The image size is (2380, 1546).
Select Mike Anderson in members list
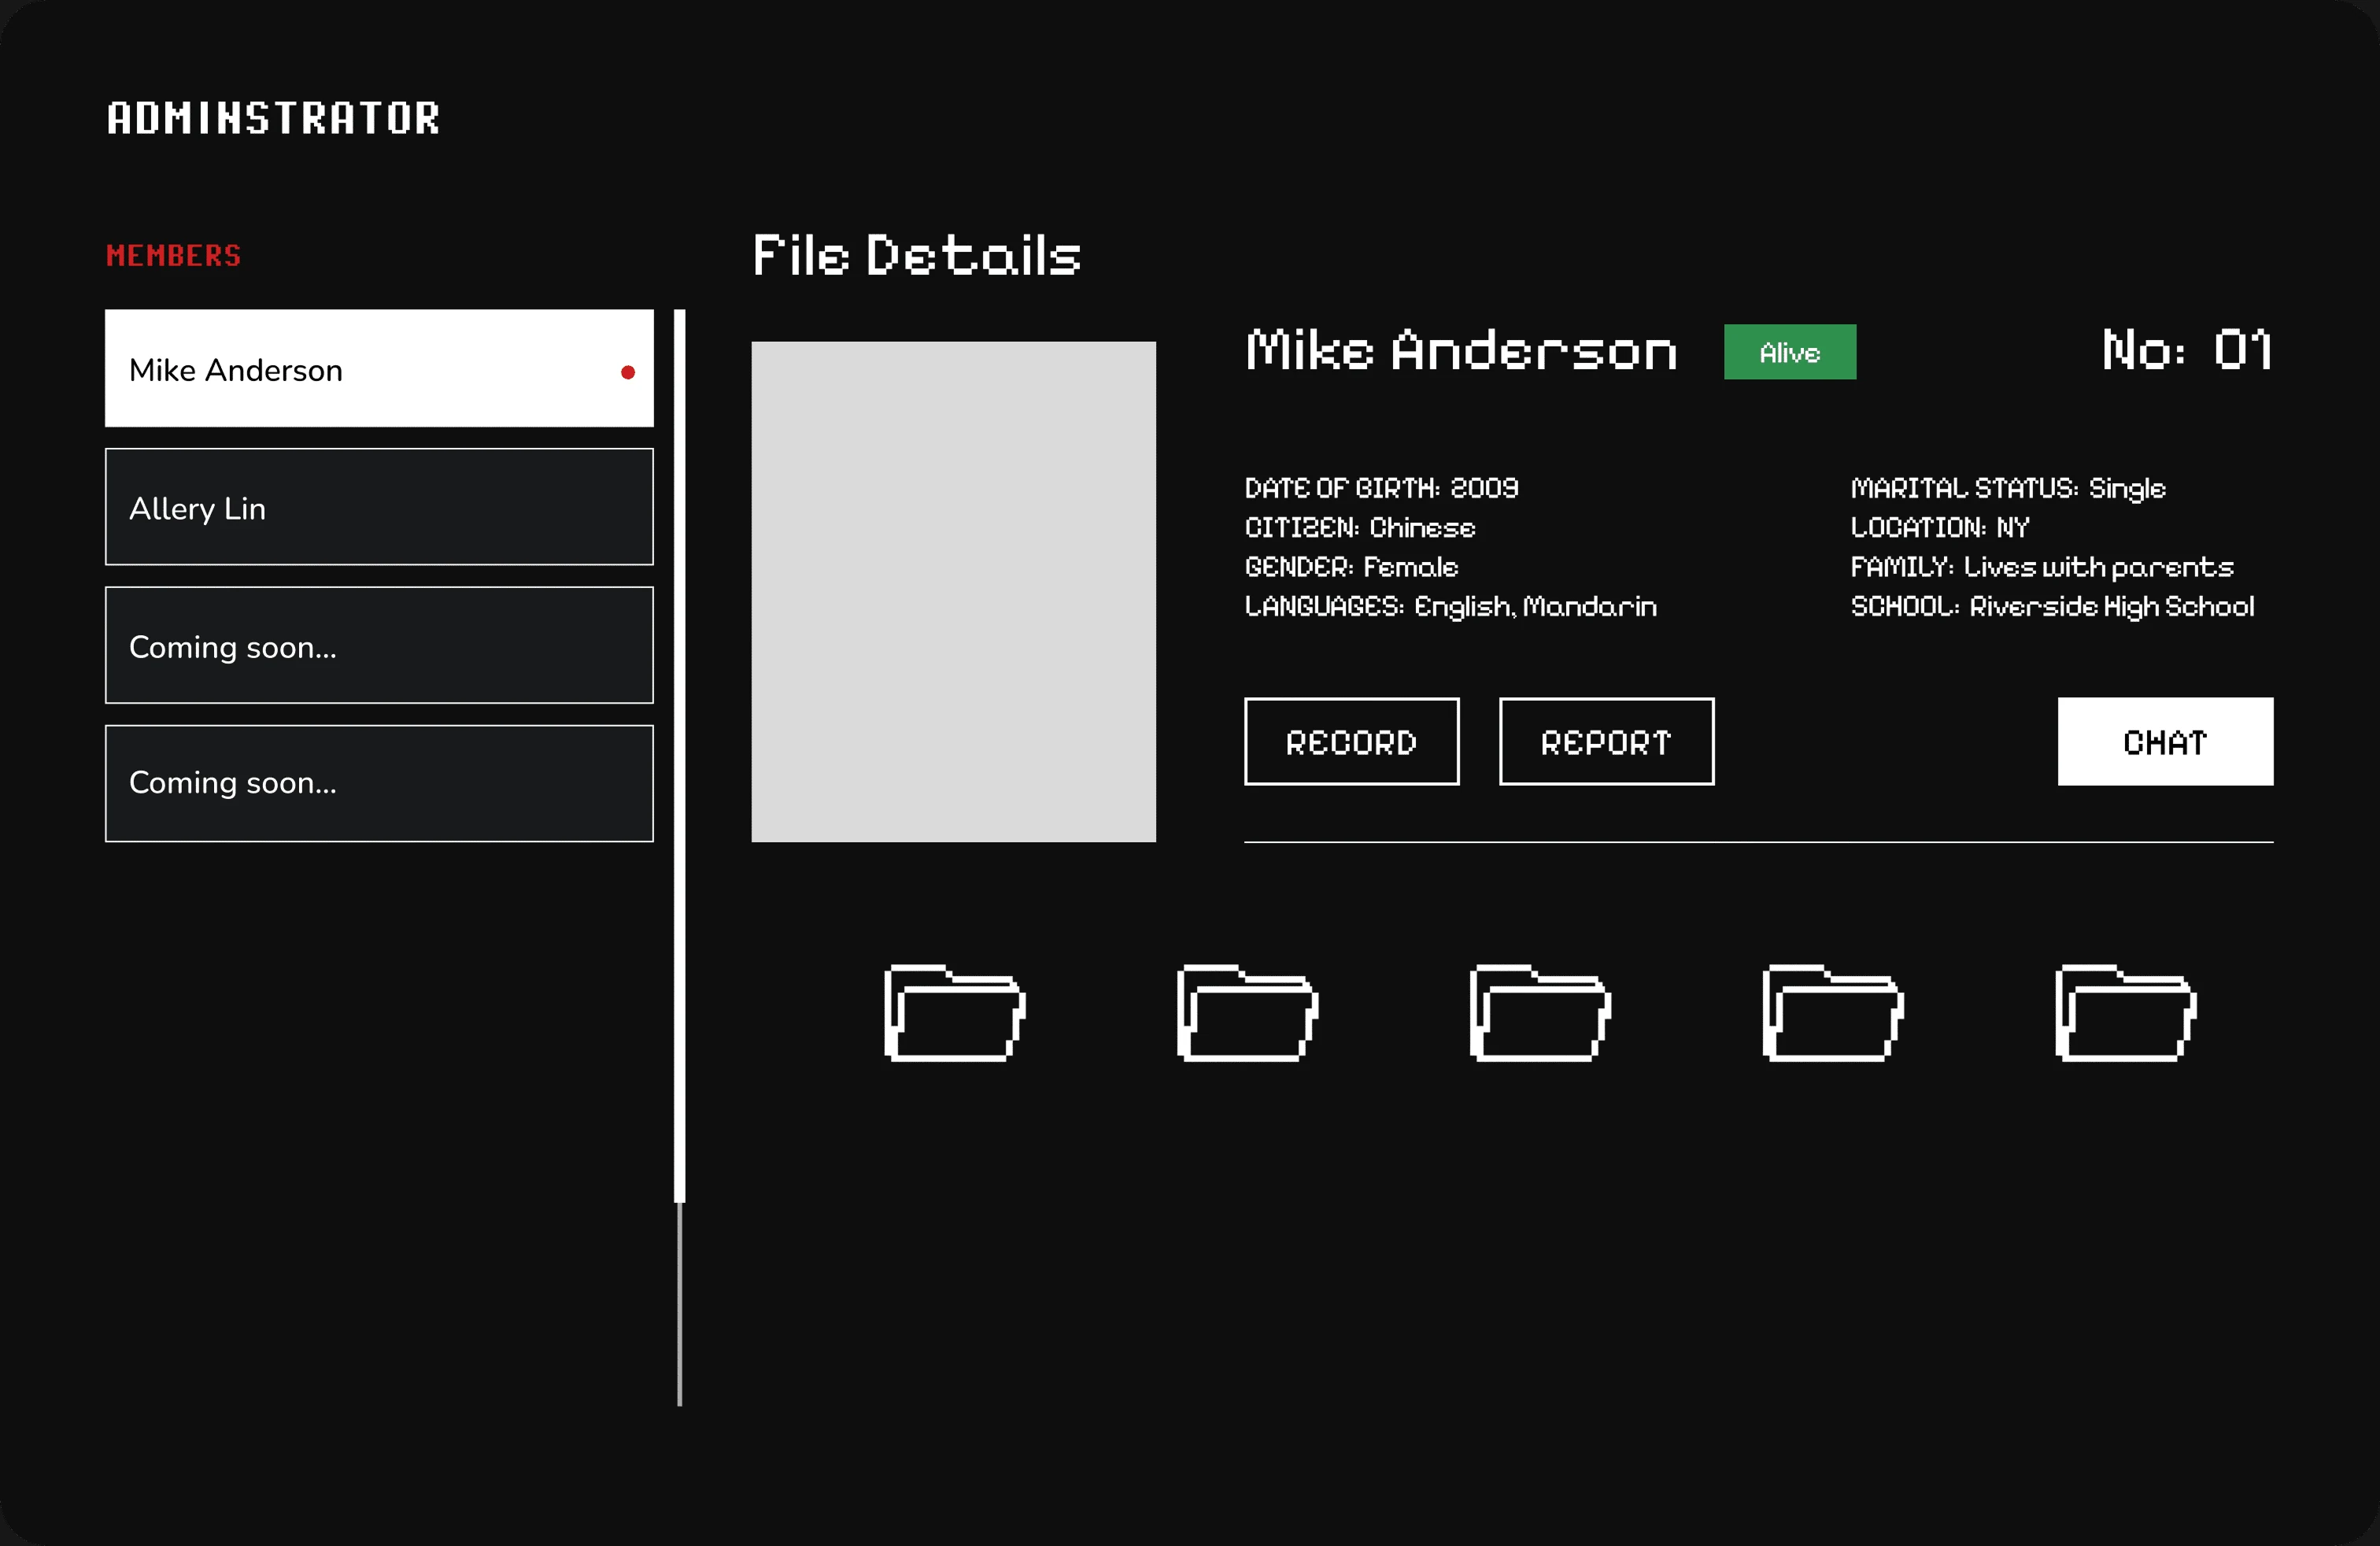click(x=379, y=368)
